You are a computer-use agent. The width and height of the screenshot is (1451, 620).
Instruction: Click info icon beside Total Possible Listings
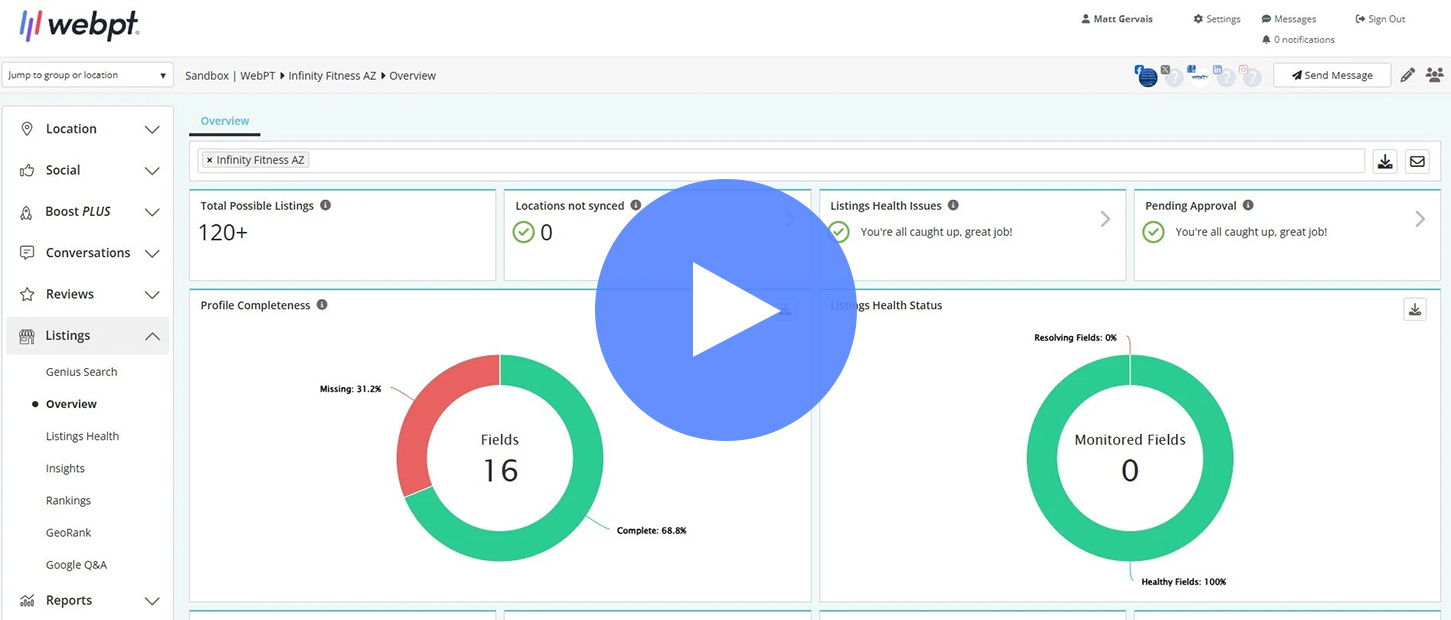(x=325, y=205)
